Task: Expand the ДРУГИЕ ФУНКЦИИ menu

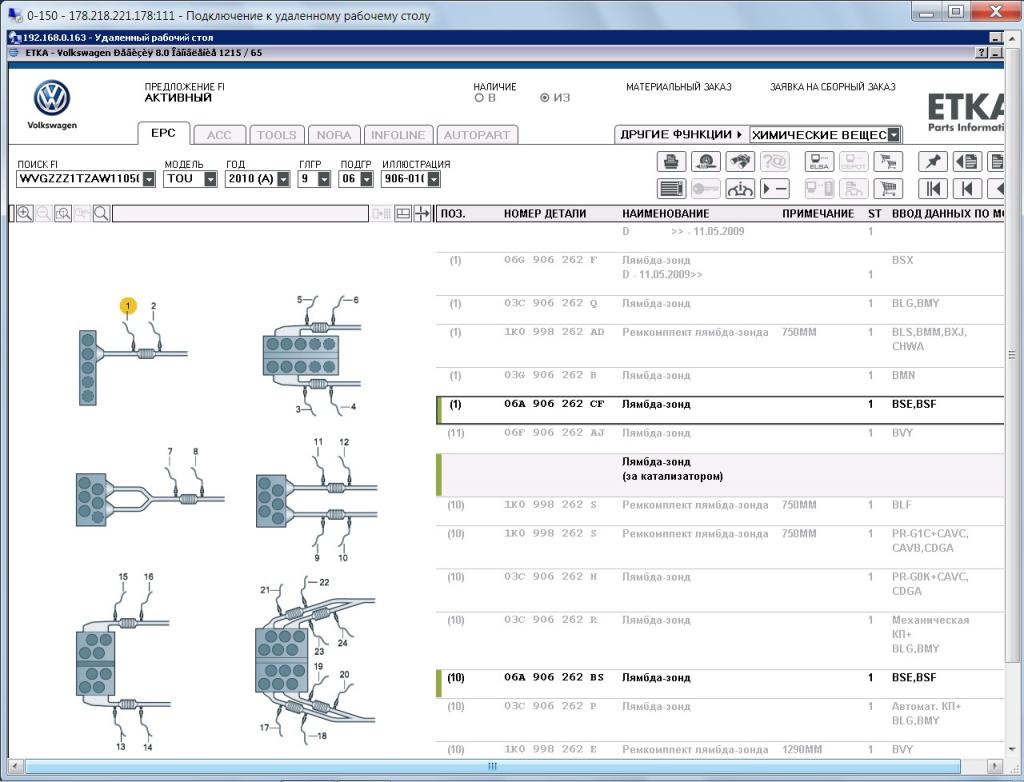Action: pyautogui.click(x=681, y=135)
